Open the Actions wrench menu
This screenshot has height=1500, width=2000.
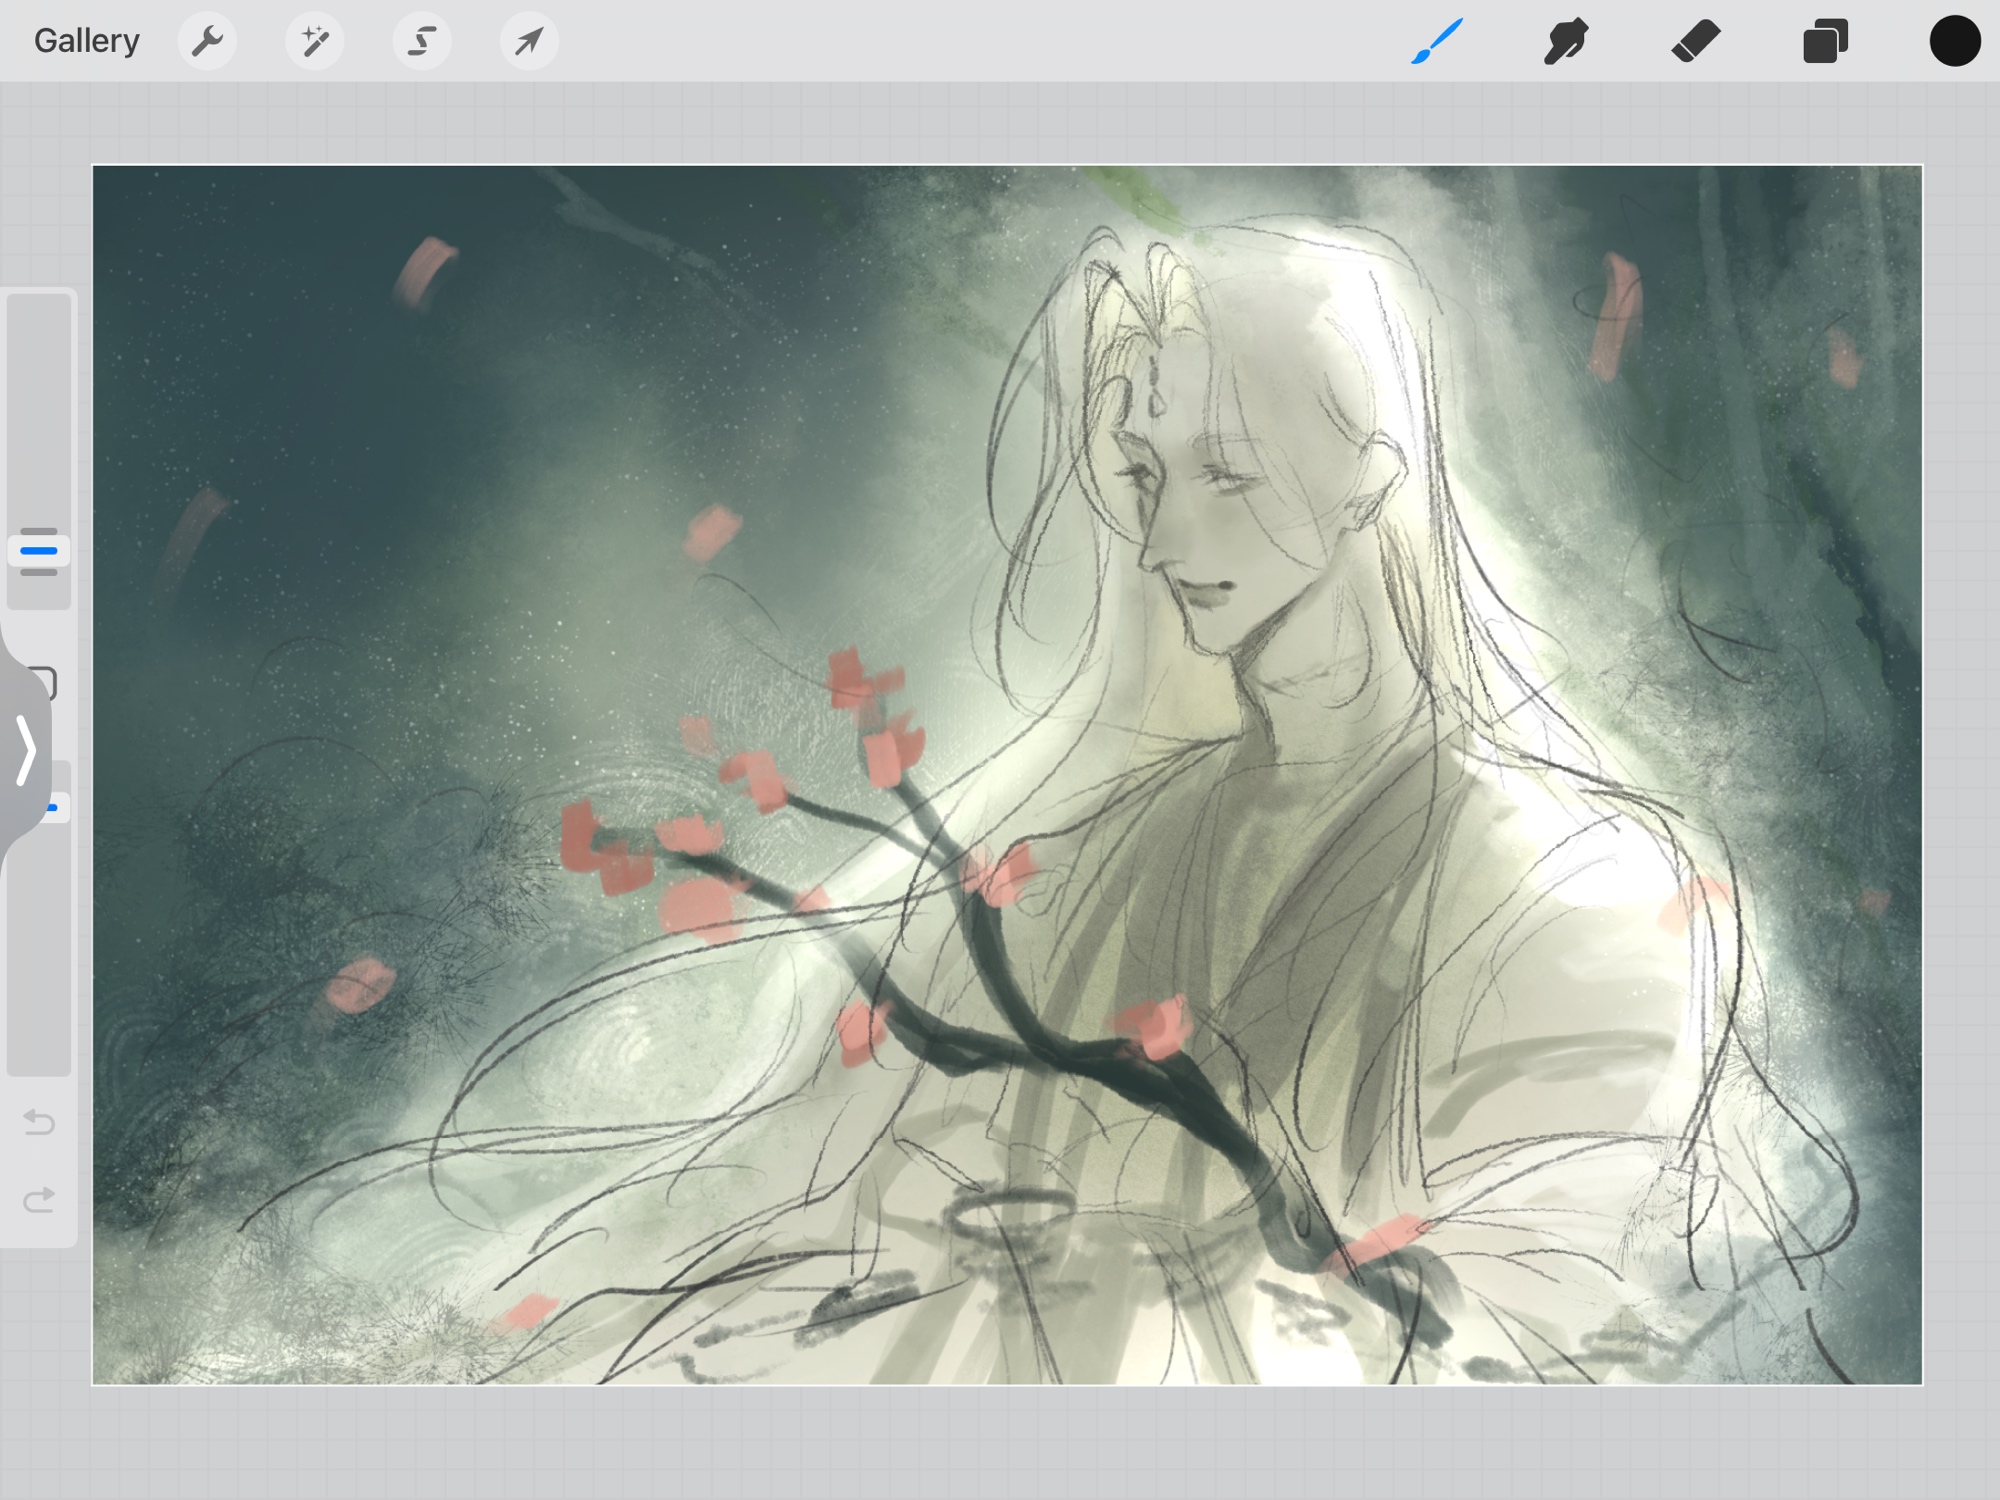click(207, 41)
